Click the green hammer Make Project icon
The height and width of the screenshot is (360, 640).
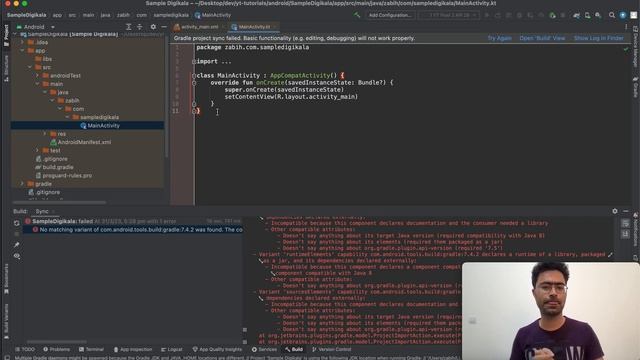357,15
